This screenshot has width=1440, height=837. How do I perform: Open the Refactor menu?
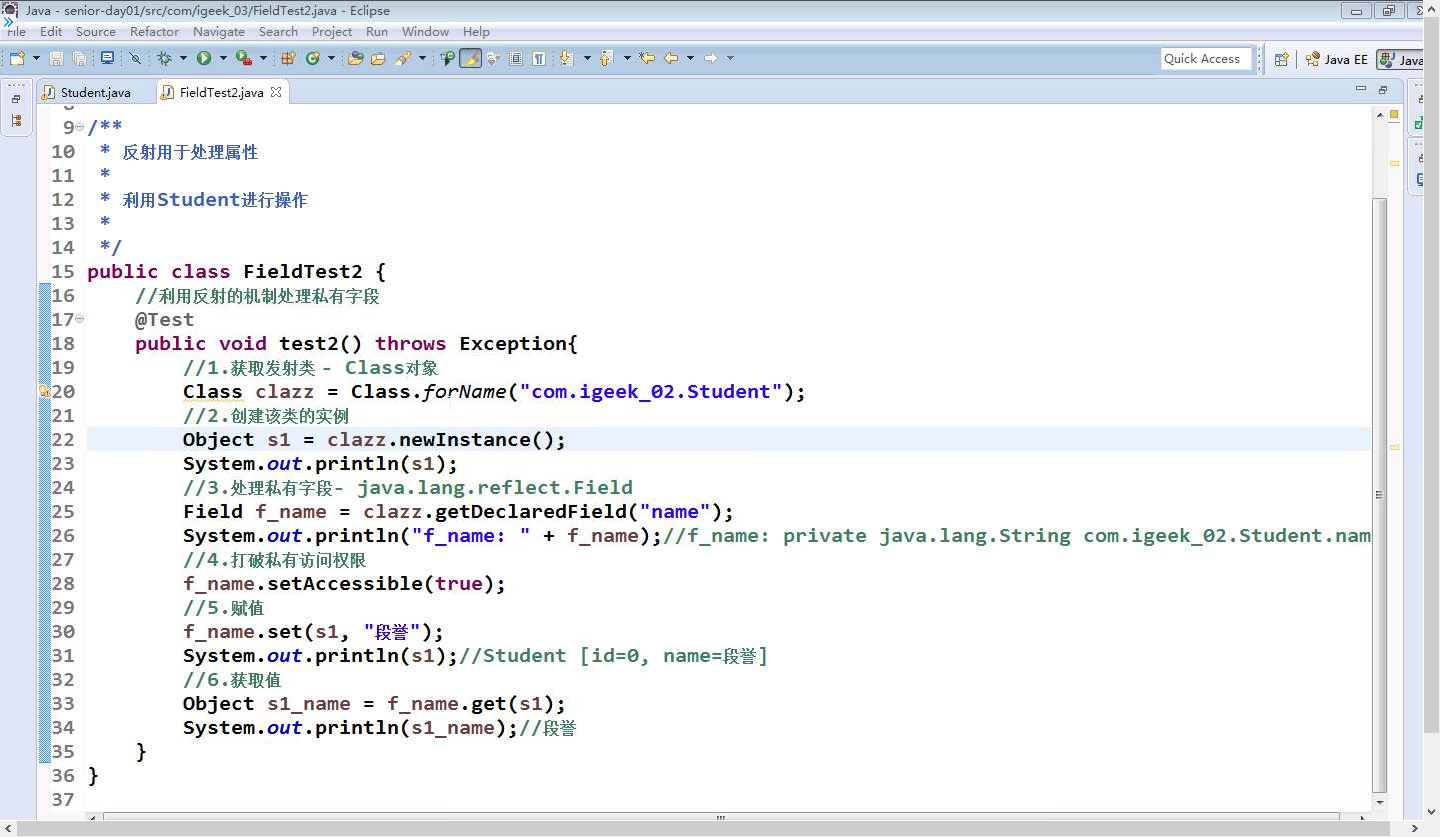155,32
